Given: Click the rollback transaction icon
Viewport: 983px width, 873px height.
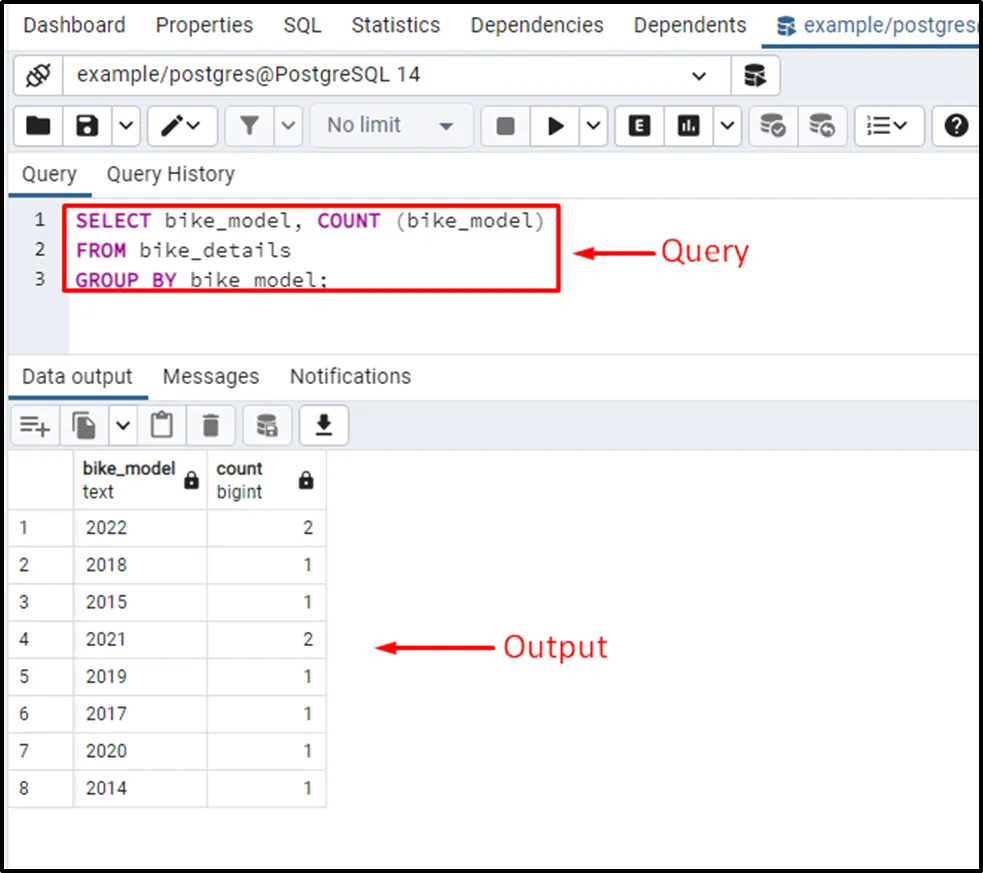Looking at the screenshot, I should coord(822,126).
